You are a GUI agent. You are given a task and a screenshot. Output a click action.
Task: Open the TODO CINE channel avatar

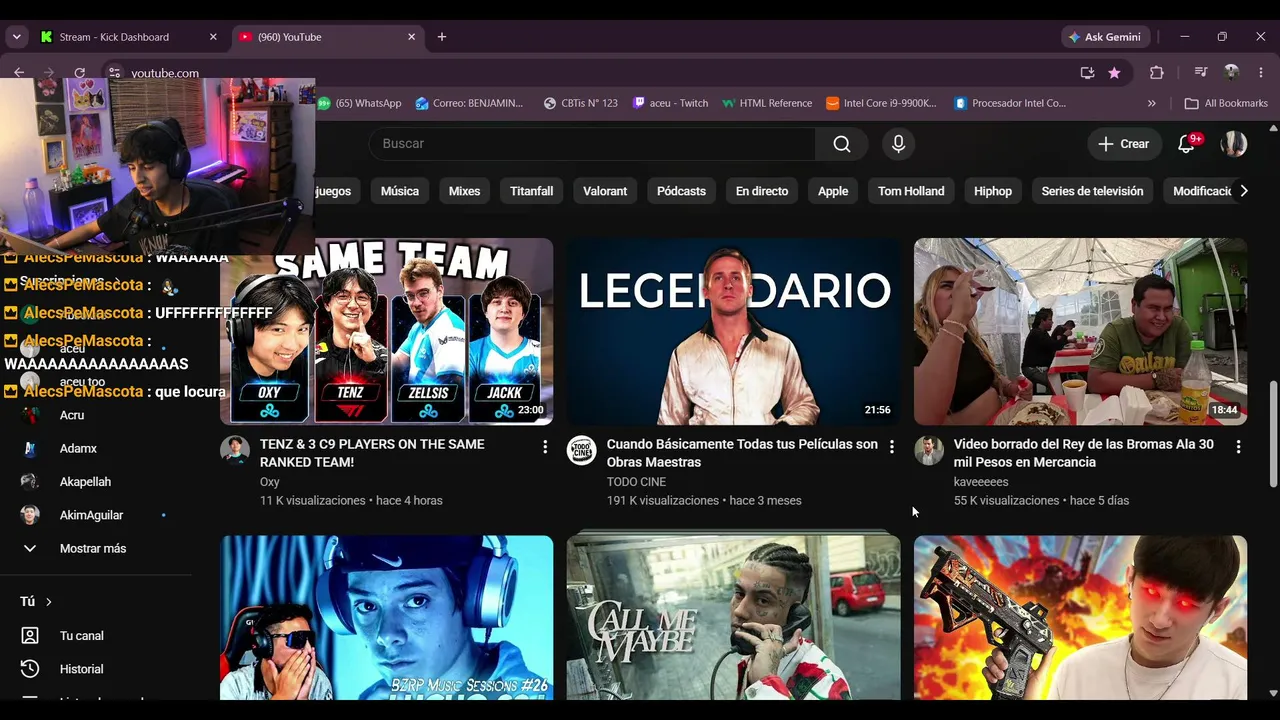581,450
